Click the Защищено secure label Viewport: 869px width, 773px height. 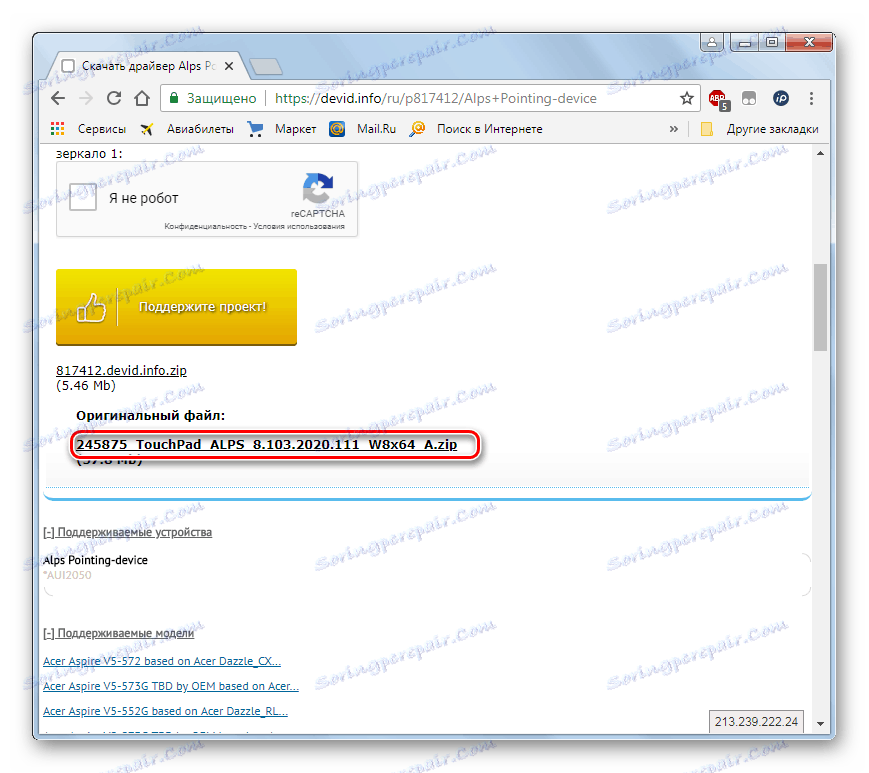221,99
